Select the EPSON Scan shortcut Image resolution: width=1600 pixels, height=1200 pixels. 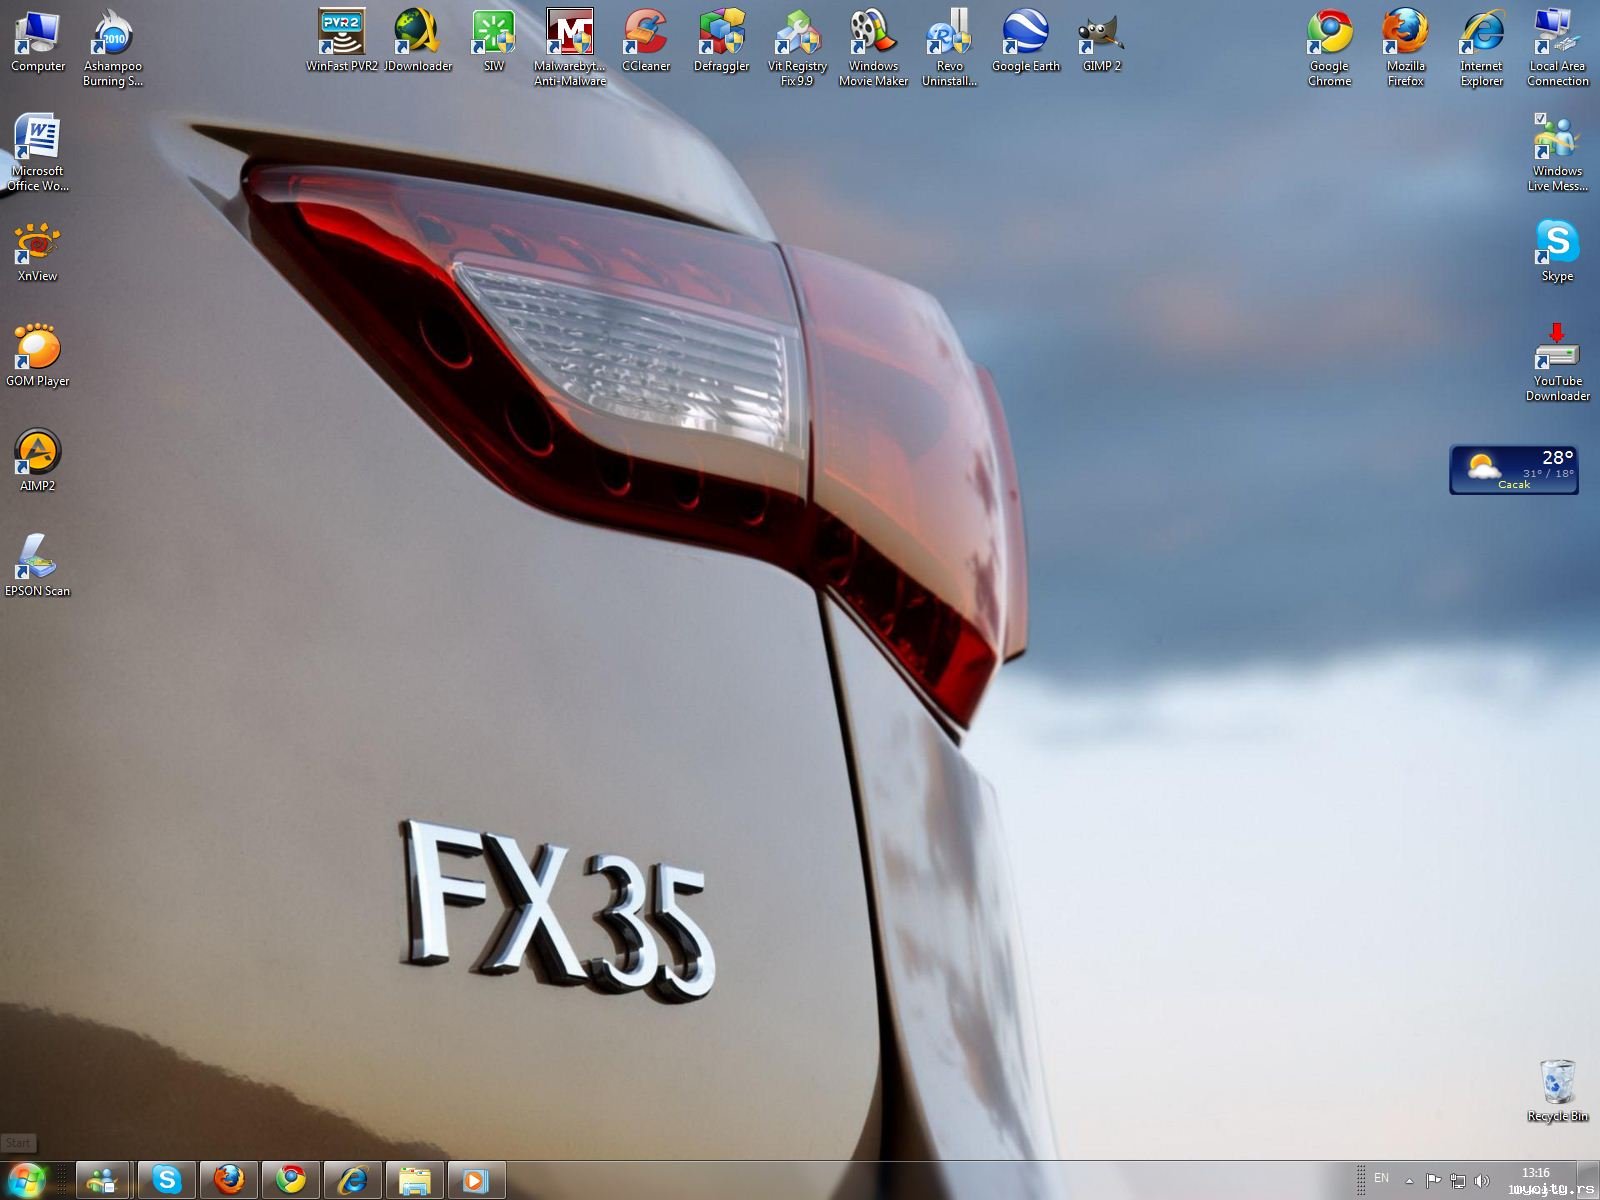point(38,566)
